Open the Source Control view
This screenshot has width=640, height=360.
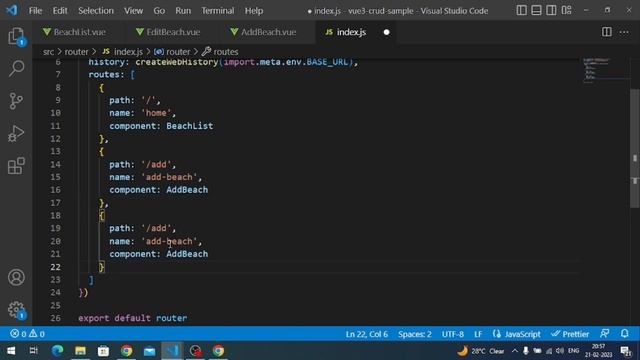tap(16, 101)
